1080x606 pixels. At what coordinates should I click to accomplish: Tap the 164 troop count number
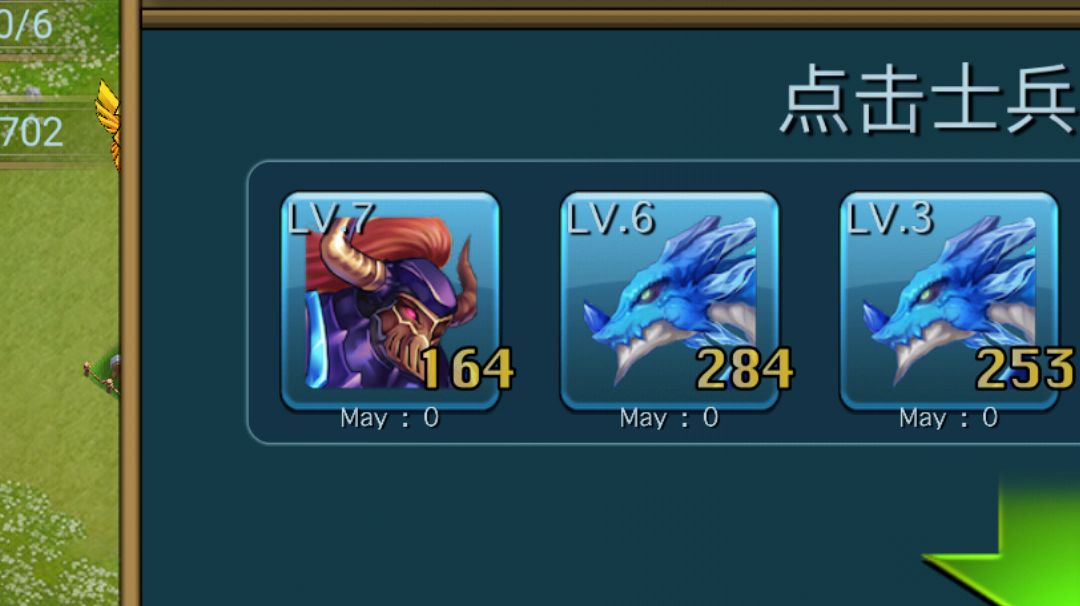[x=467, y=369]
